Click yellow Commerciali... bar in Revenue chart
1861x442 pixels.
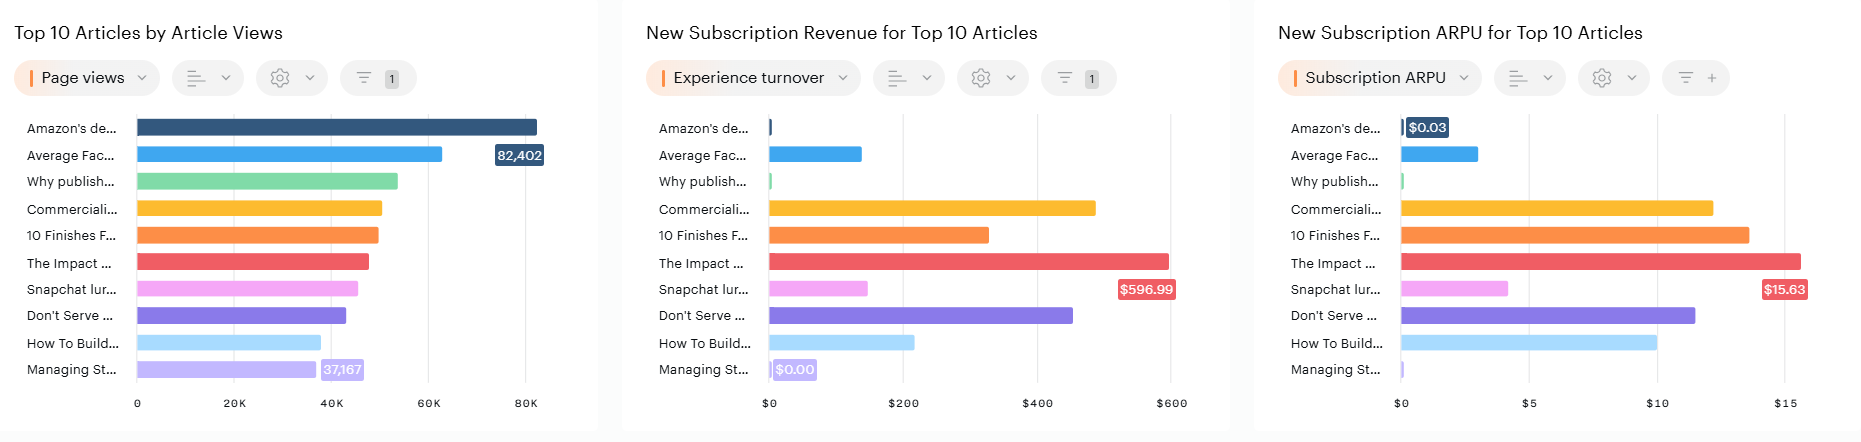pos(931,208)
